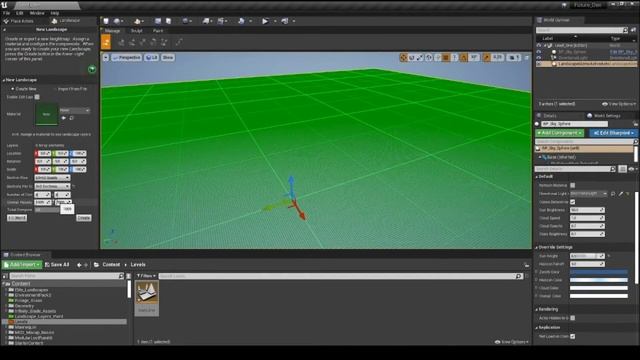The image size is (640, 360).
Task: Toggle surface snapping icon in viewport
Action: coord(438,58)
